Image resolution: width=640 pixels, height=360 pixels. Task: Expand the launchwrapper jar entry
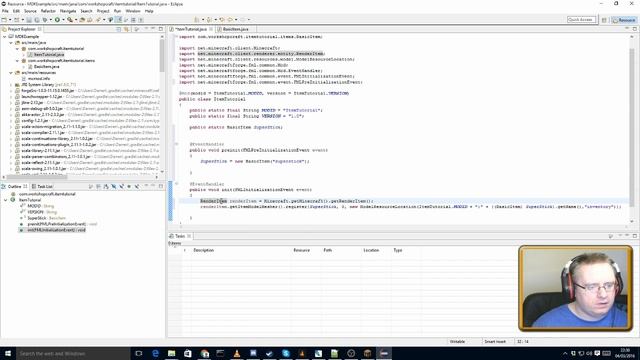click(x=11, y=97)
